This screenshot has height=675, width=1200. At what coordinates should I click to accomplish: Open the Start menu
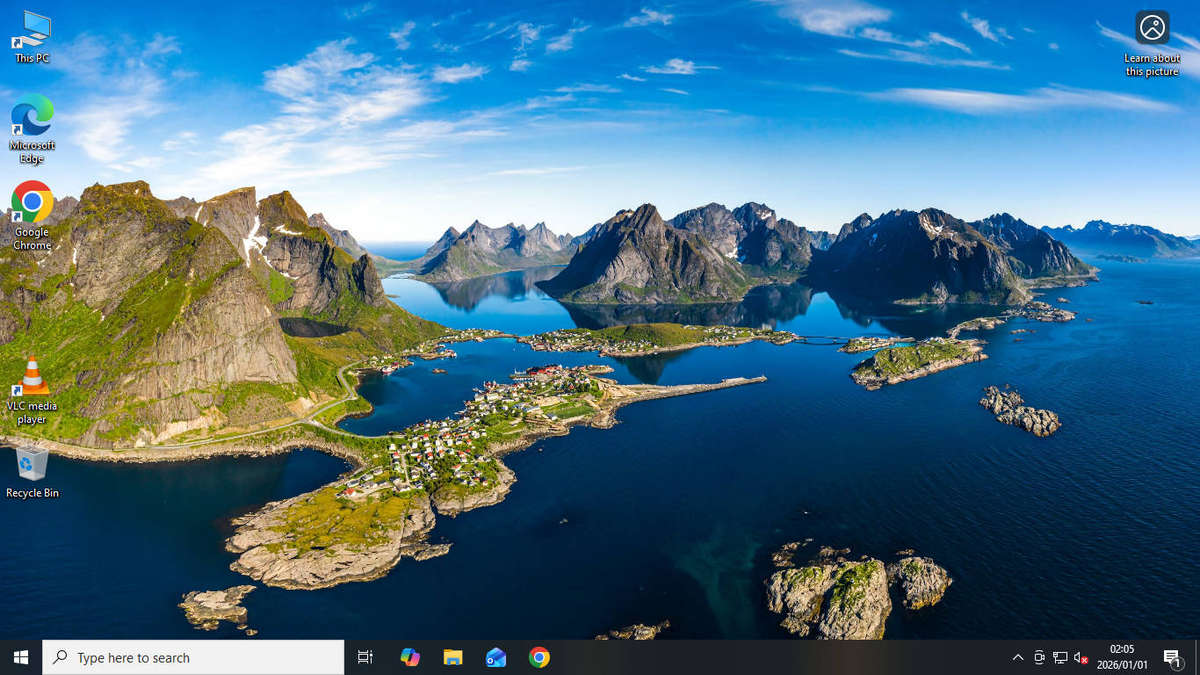pyautogui.click(x=19, y=657)
